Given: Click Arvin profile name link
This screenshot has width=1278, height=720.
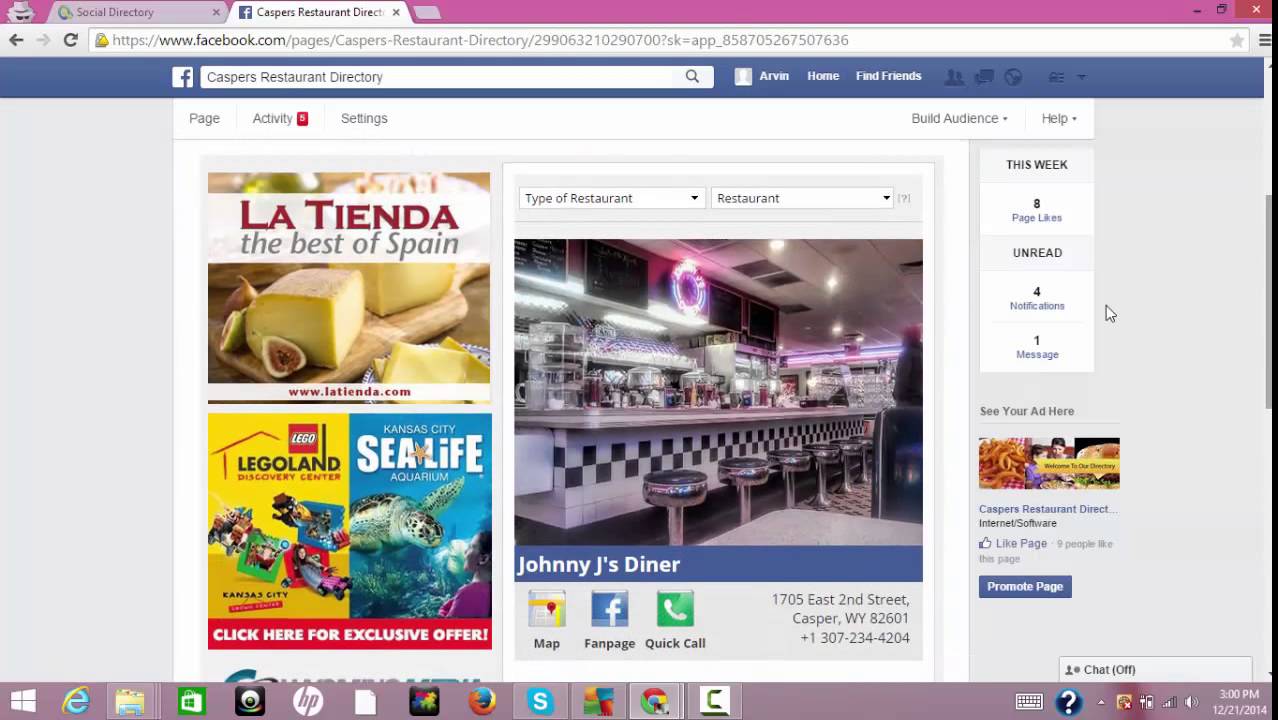Looking at the screenshot, I should pos(774,76).
